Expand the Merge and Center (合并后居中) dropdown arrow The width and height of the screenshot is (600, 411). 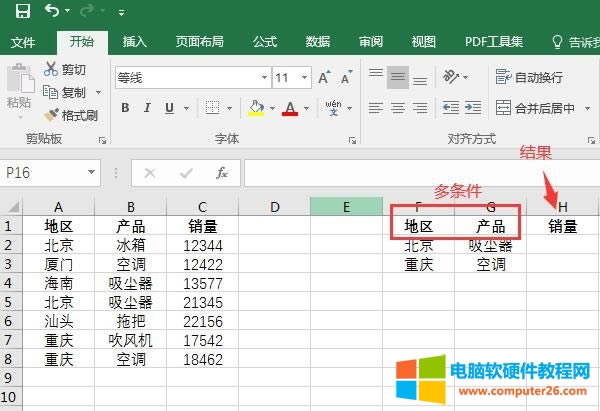(x=585, y=108)
